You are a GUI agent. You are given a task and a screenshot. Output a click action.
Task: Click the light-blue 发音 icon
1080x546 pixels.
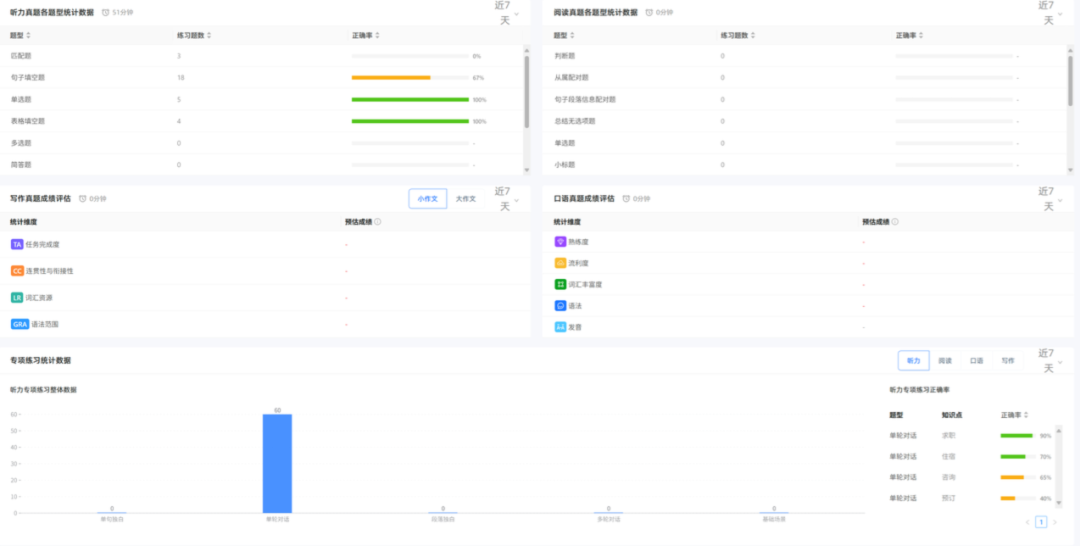[560, 327]
